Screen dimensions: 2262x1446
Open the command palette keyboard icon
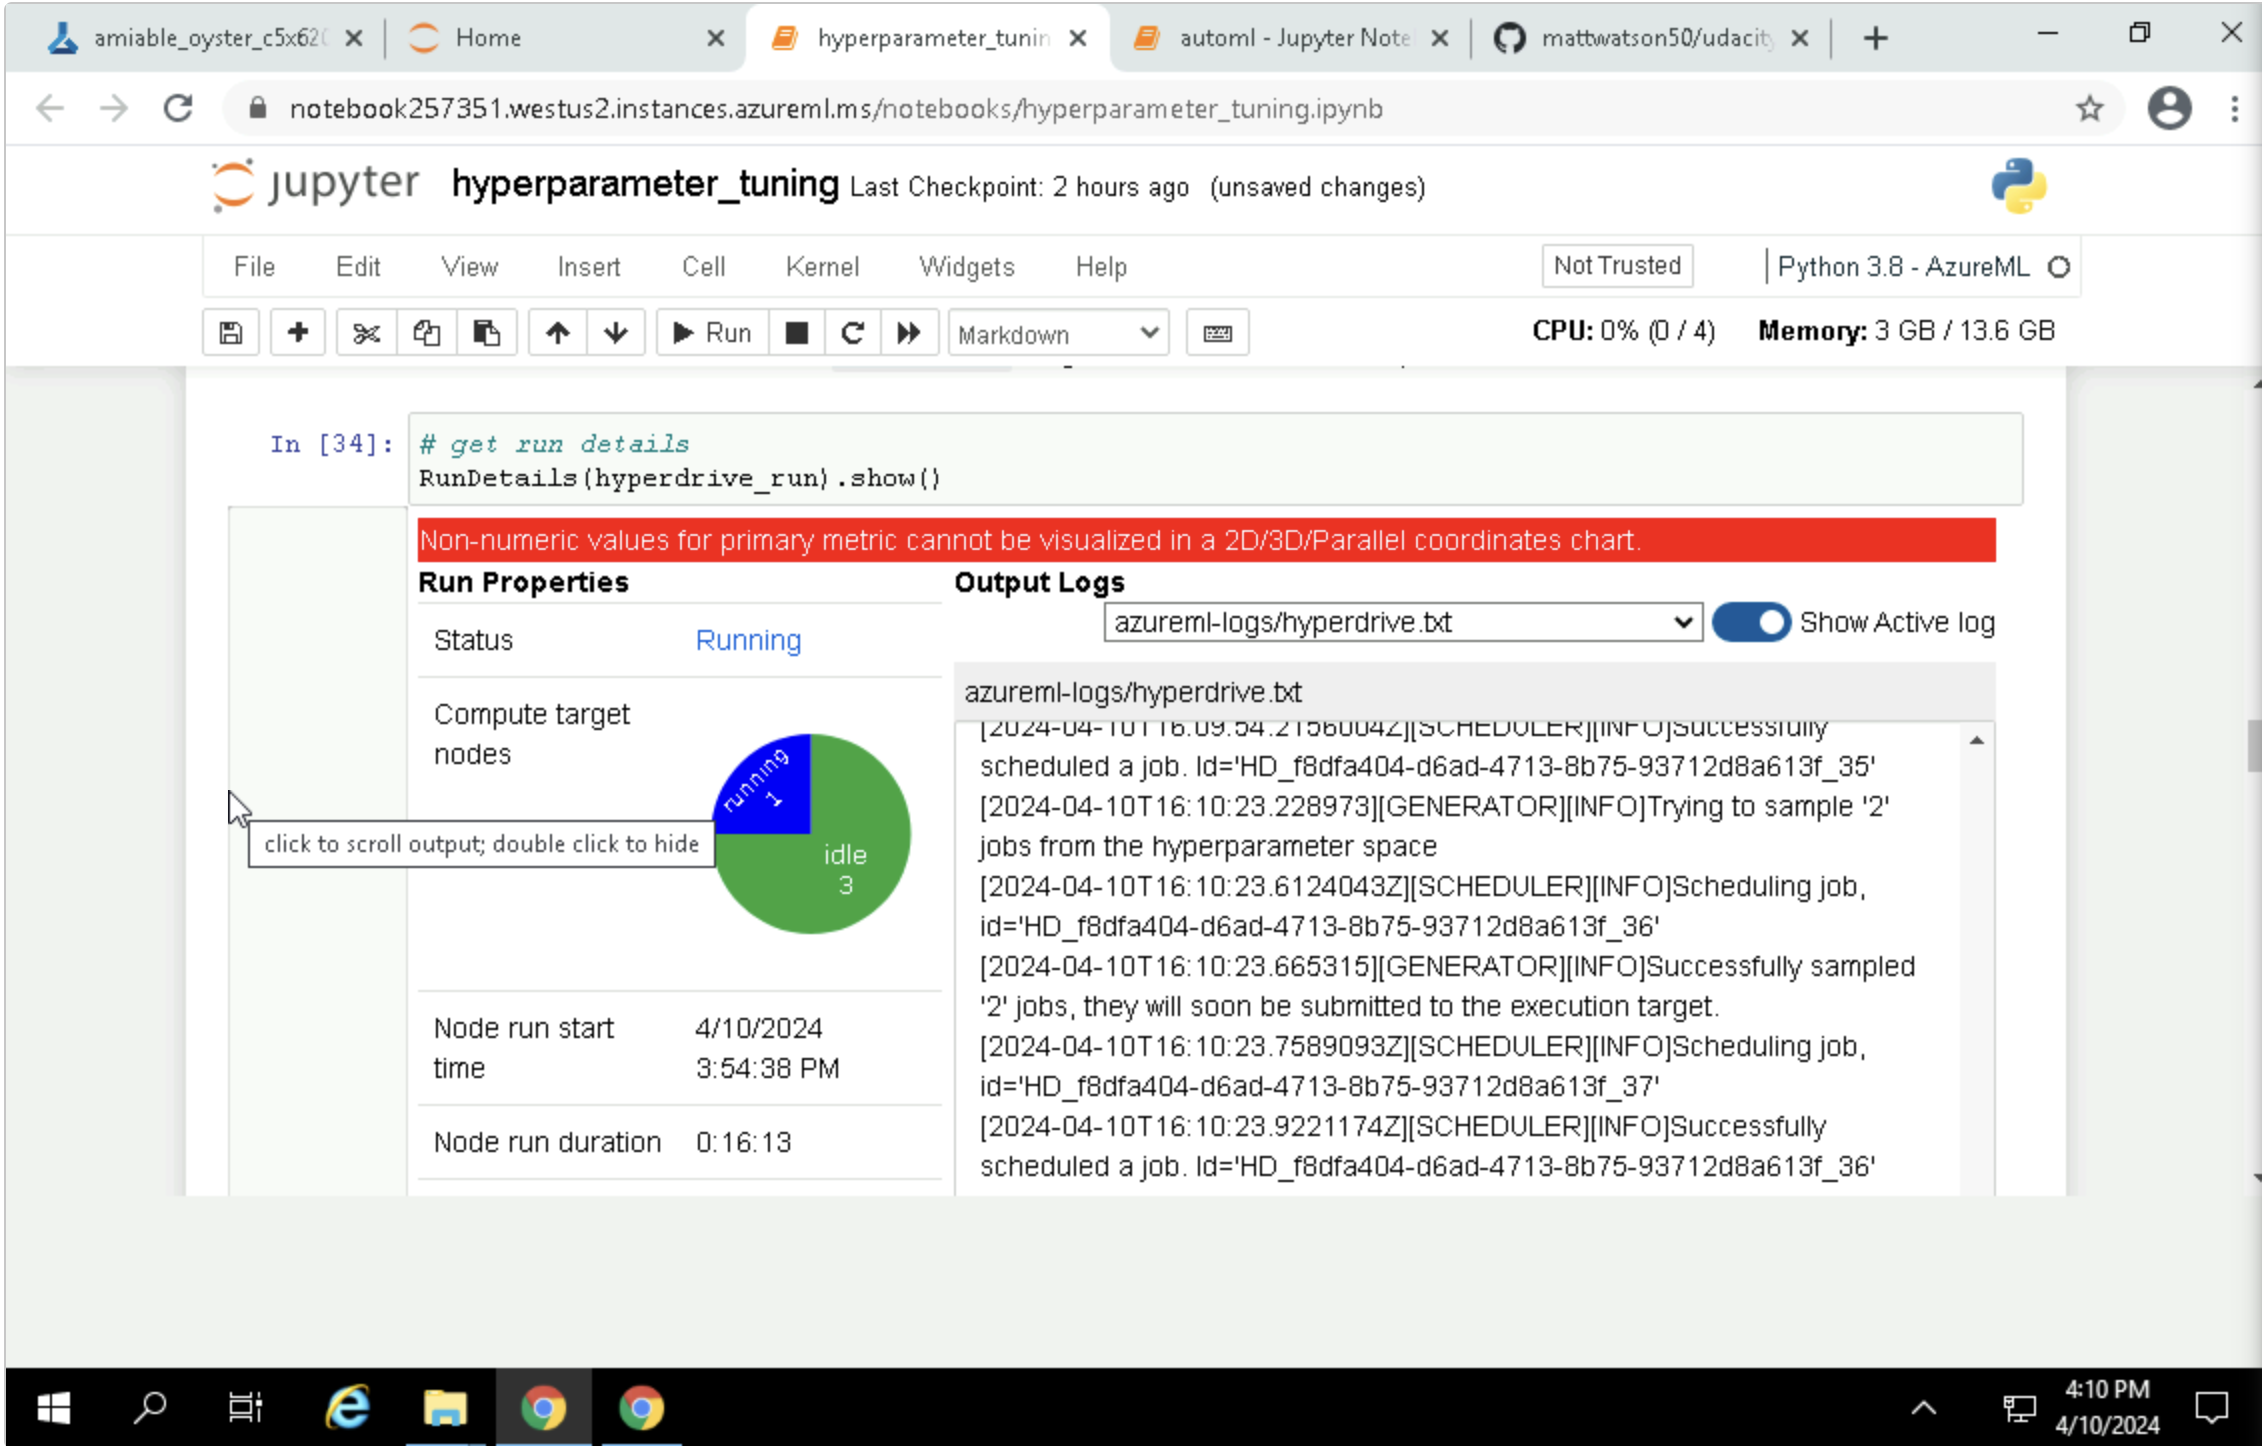[x=1217, y=333]
